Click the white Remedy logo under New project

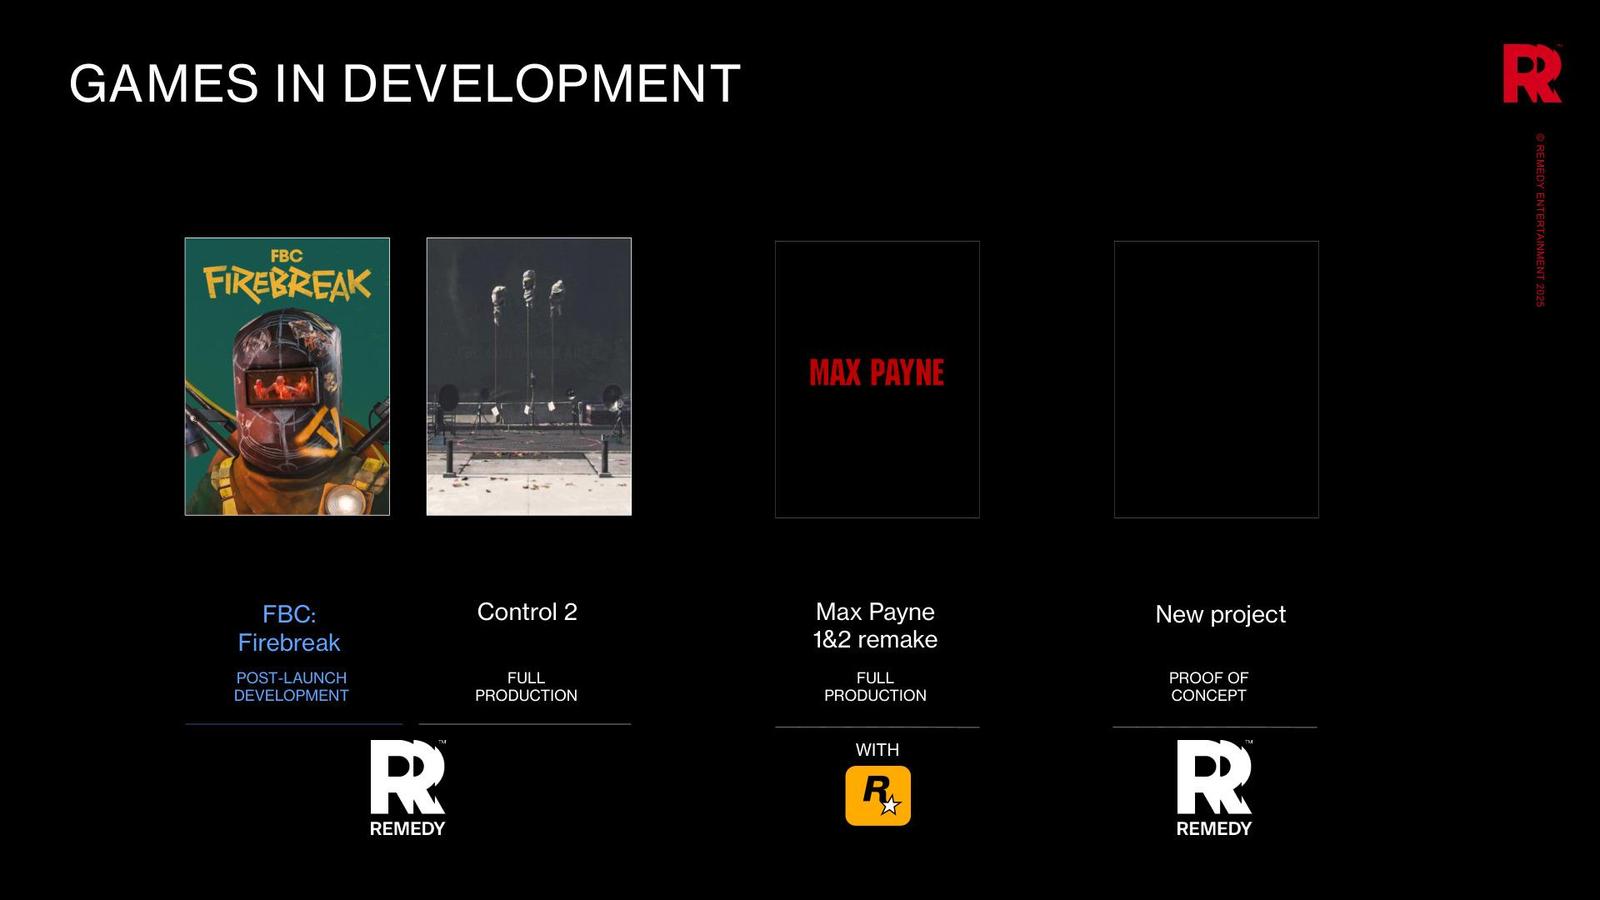coord(1213,788)
